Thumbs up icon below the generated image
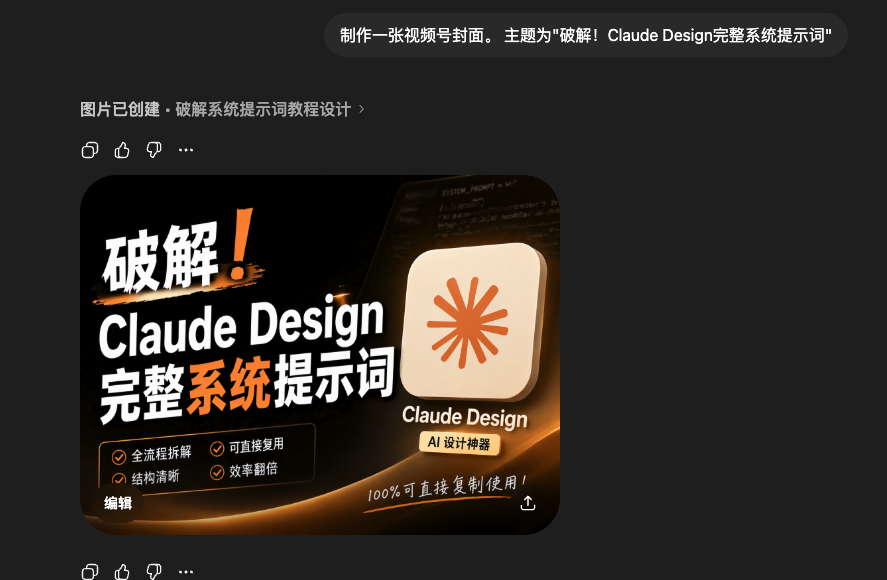This screenshot has height=580, width=887. [x=122, y=572]
